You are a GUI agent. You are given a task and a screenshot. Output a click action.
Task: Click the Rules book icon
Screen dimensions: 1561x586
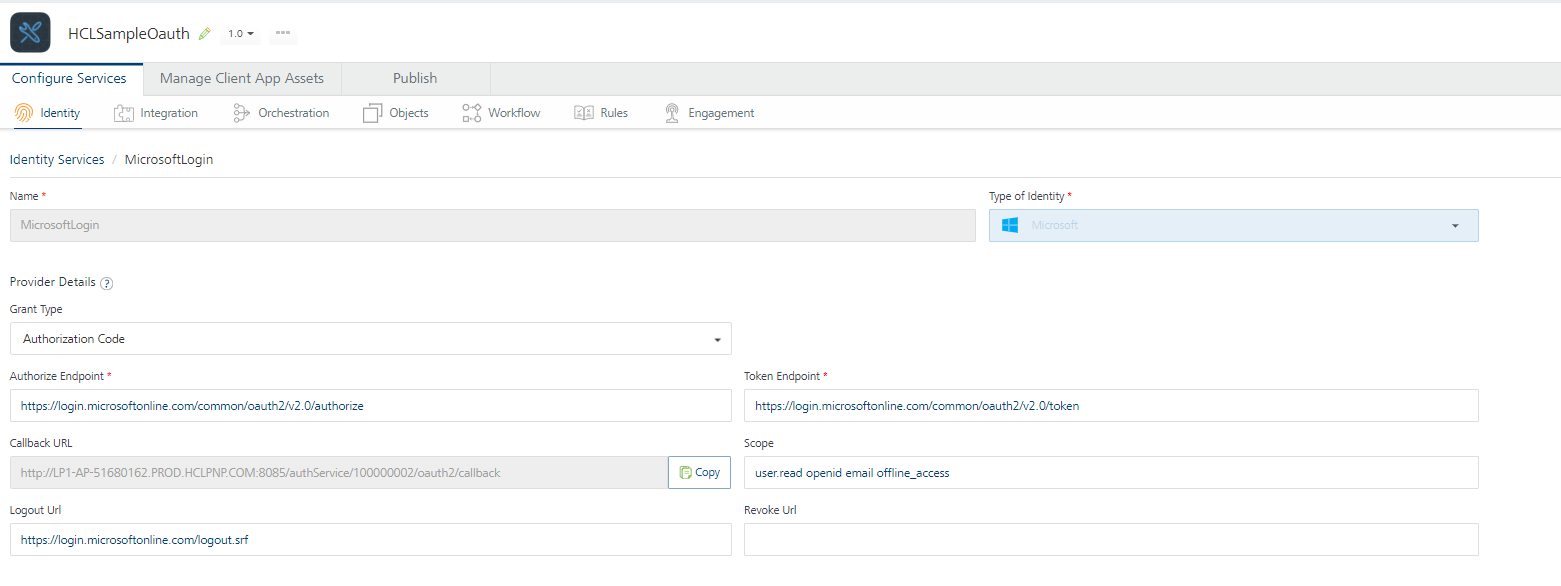(x=584, y=113)
